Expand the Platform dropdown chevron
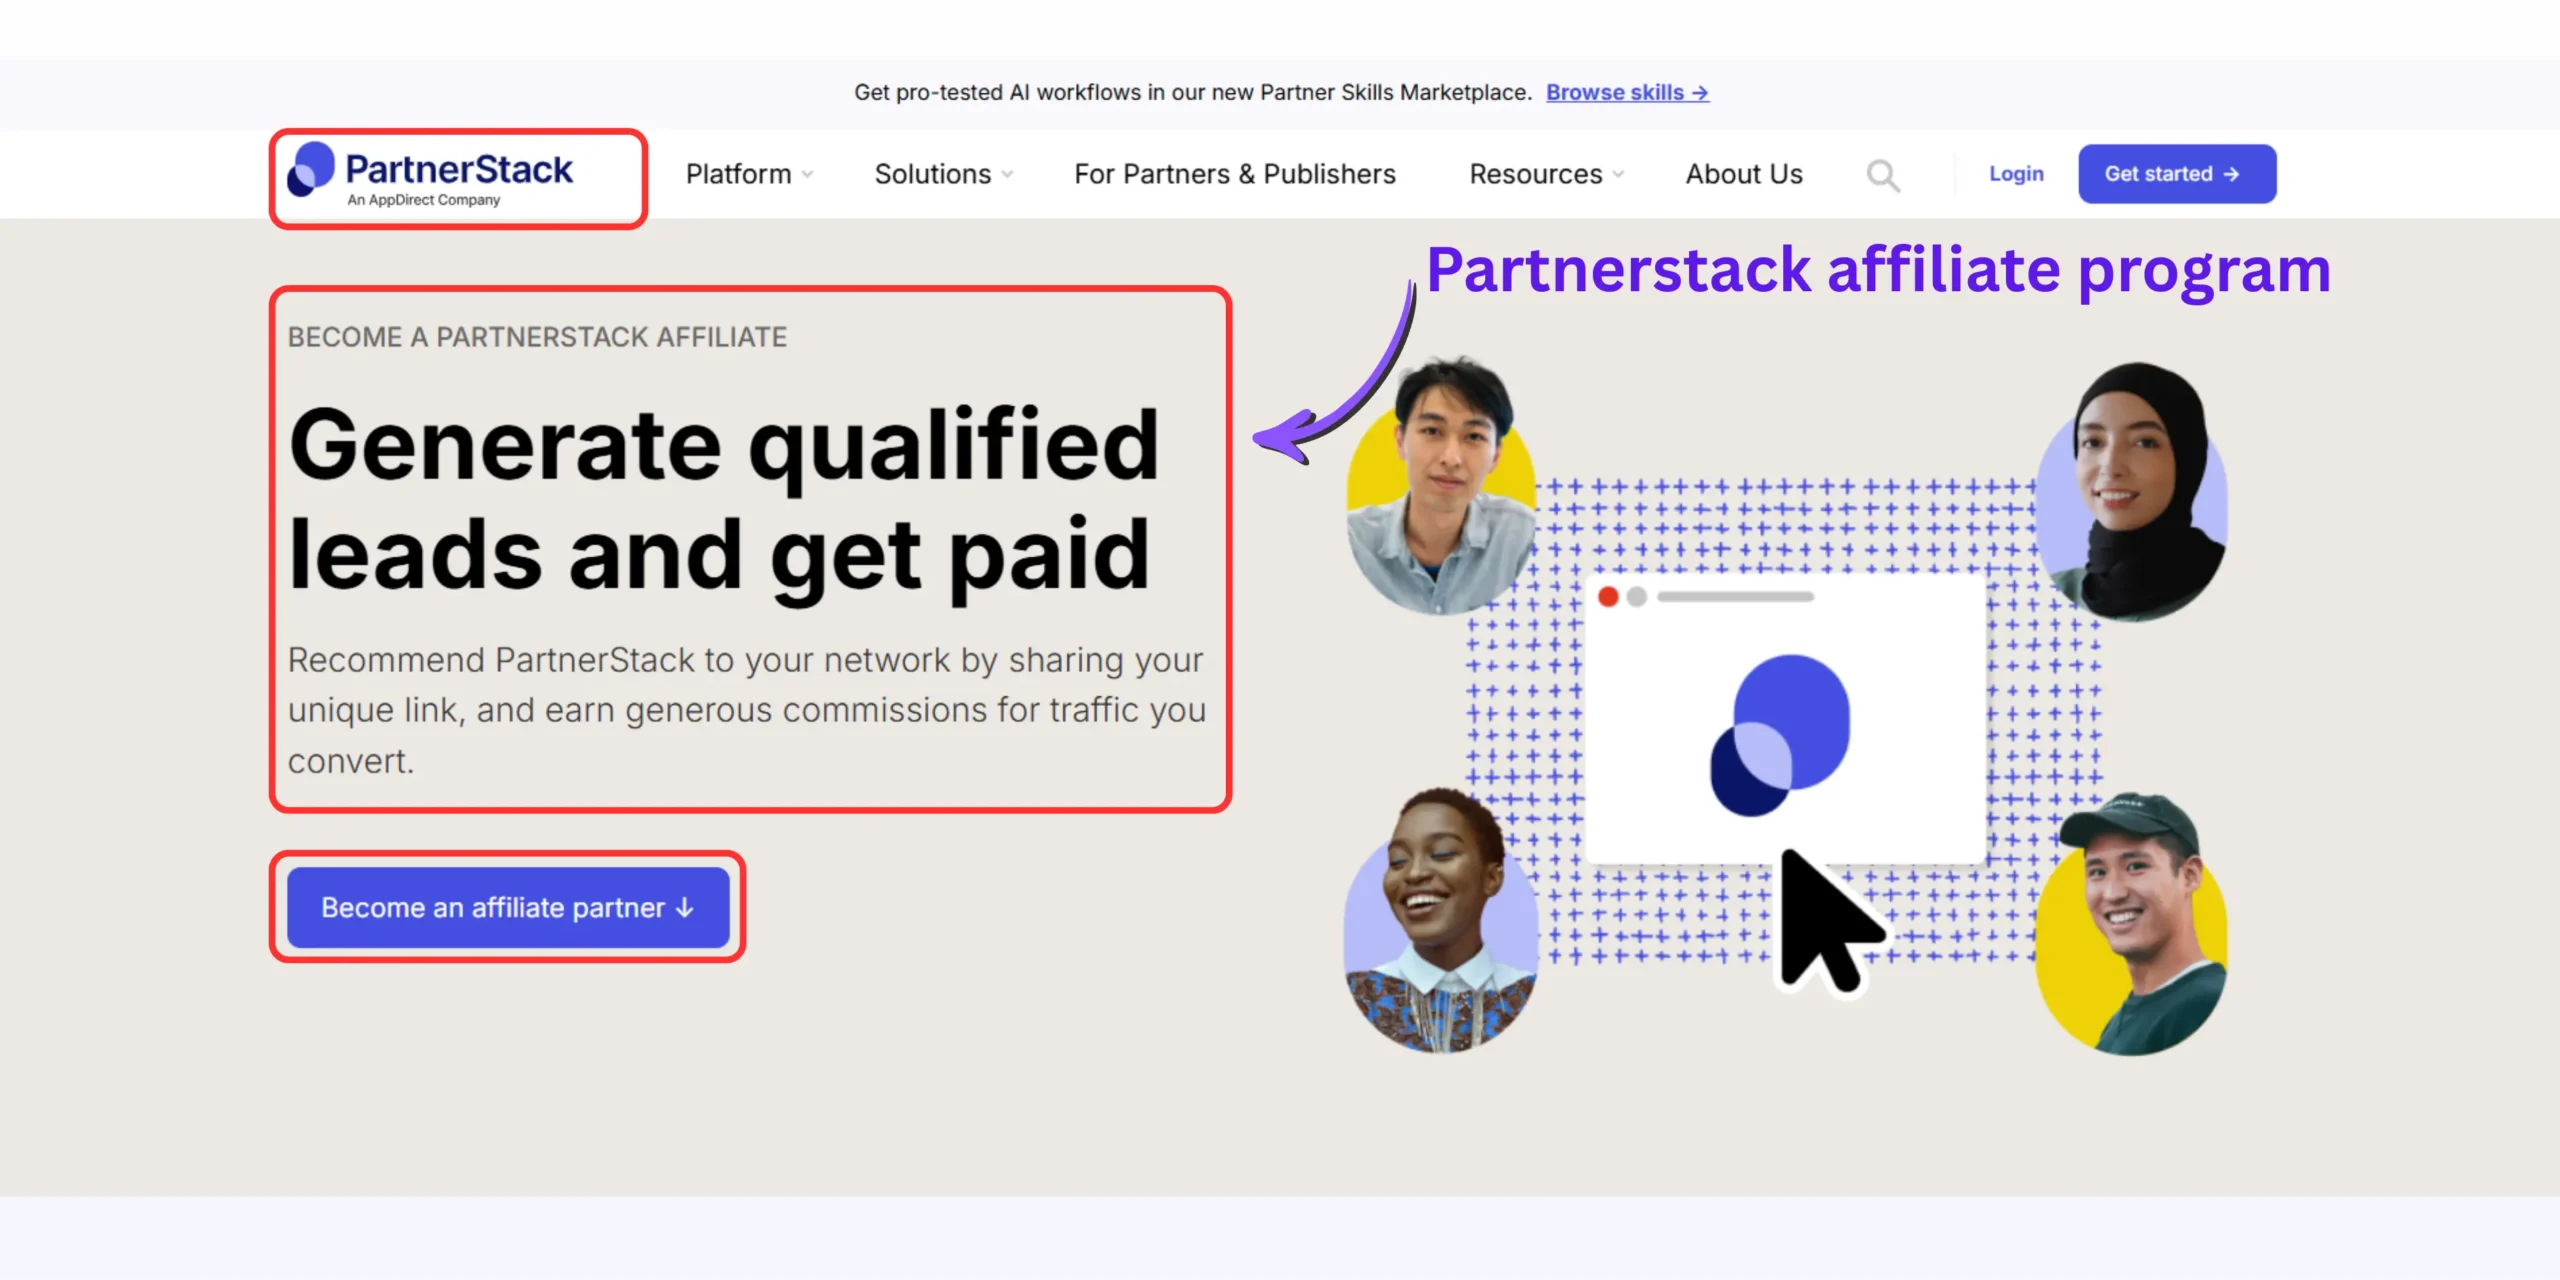2560x1280 pixels. 807,175
